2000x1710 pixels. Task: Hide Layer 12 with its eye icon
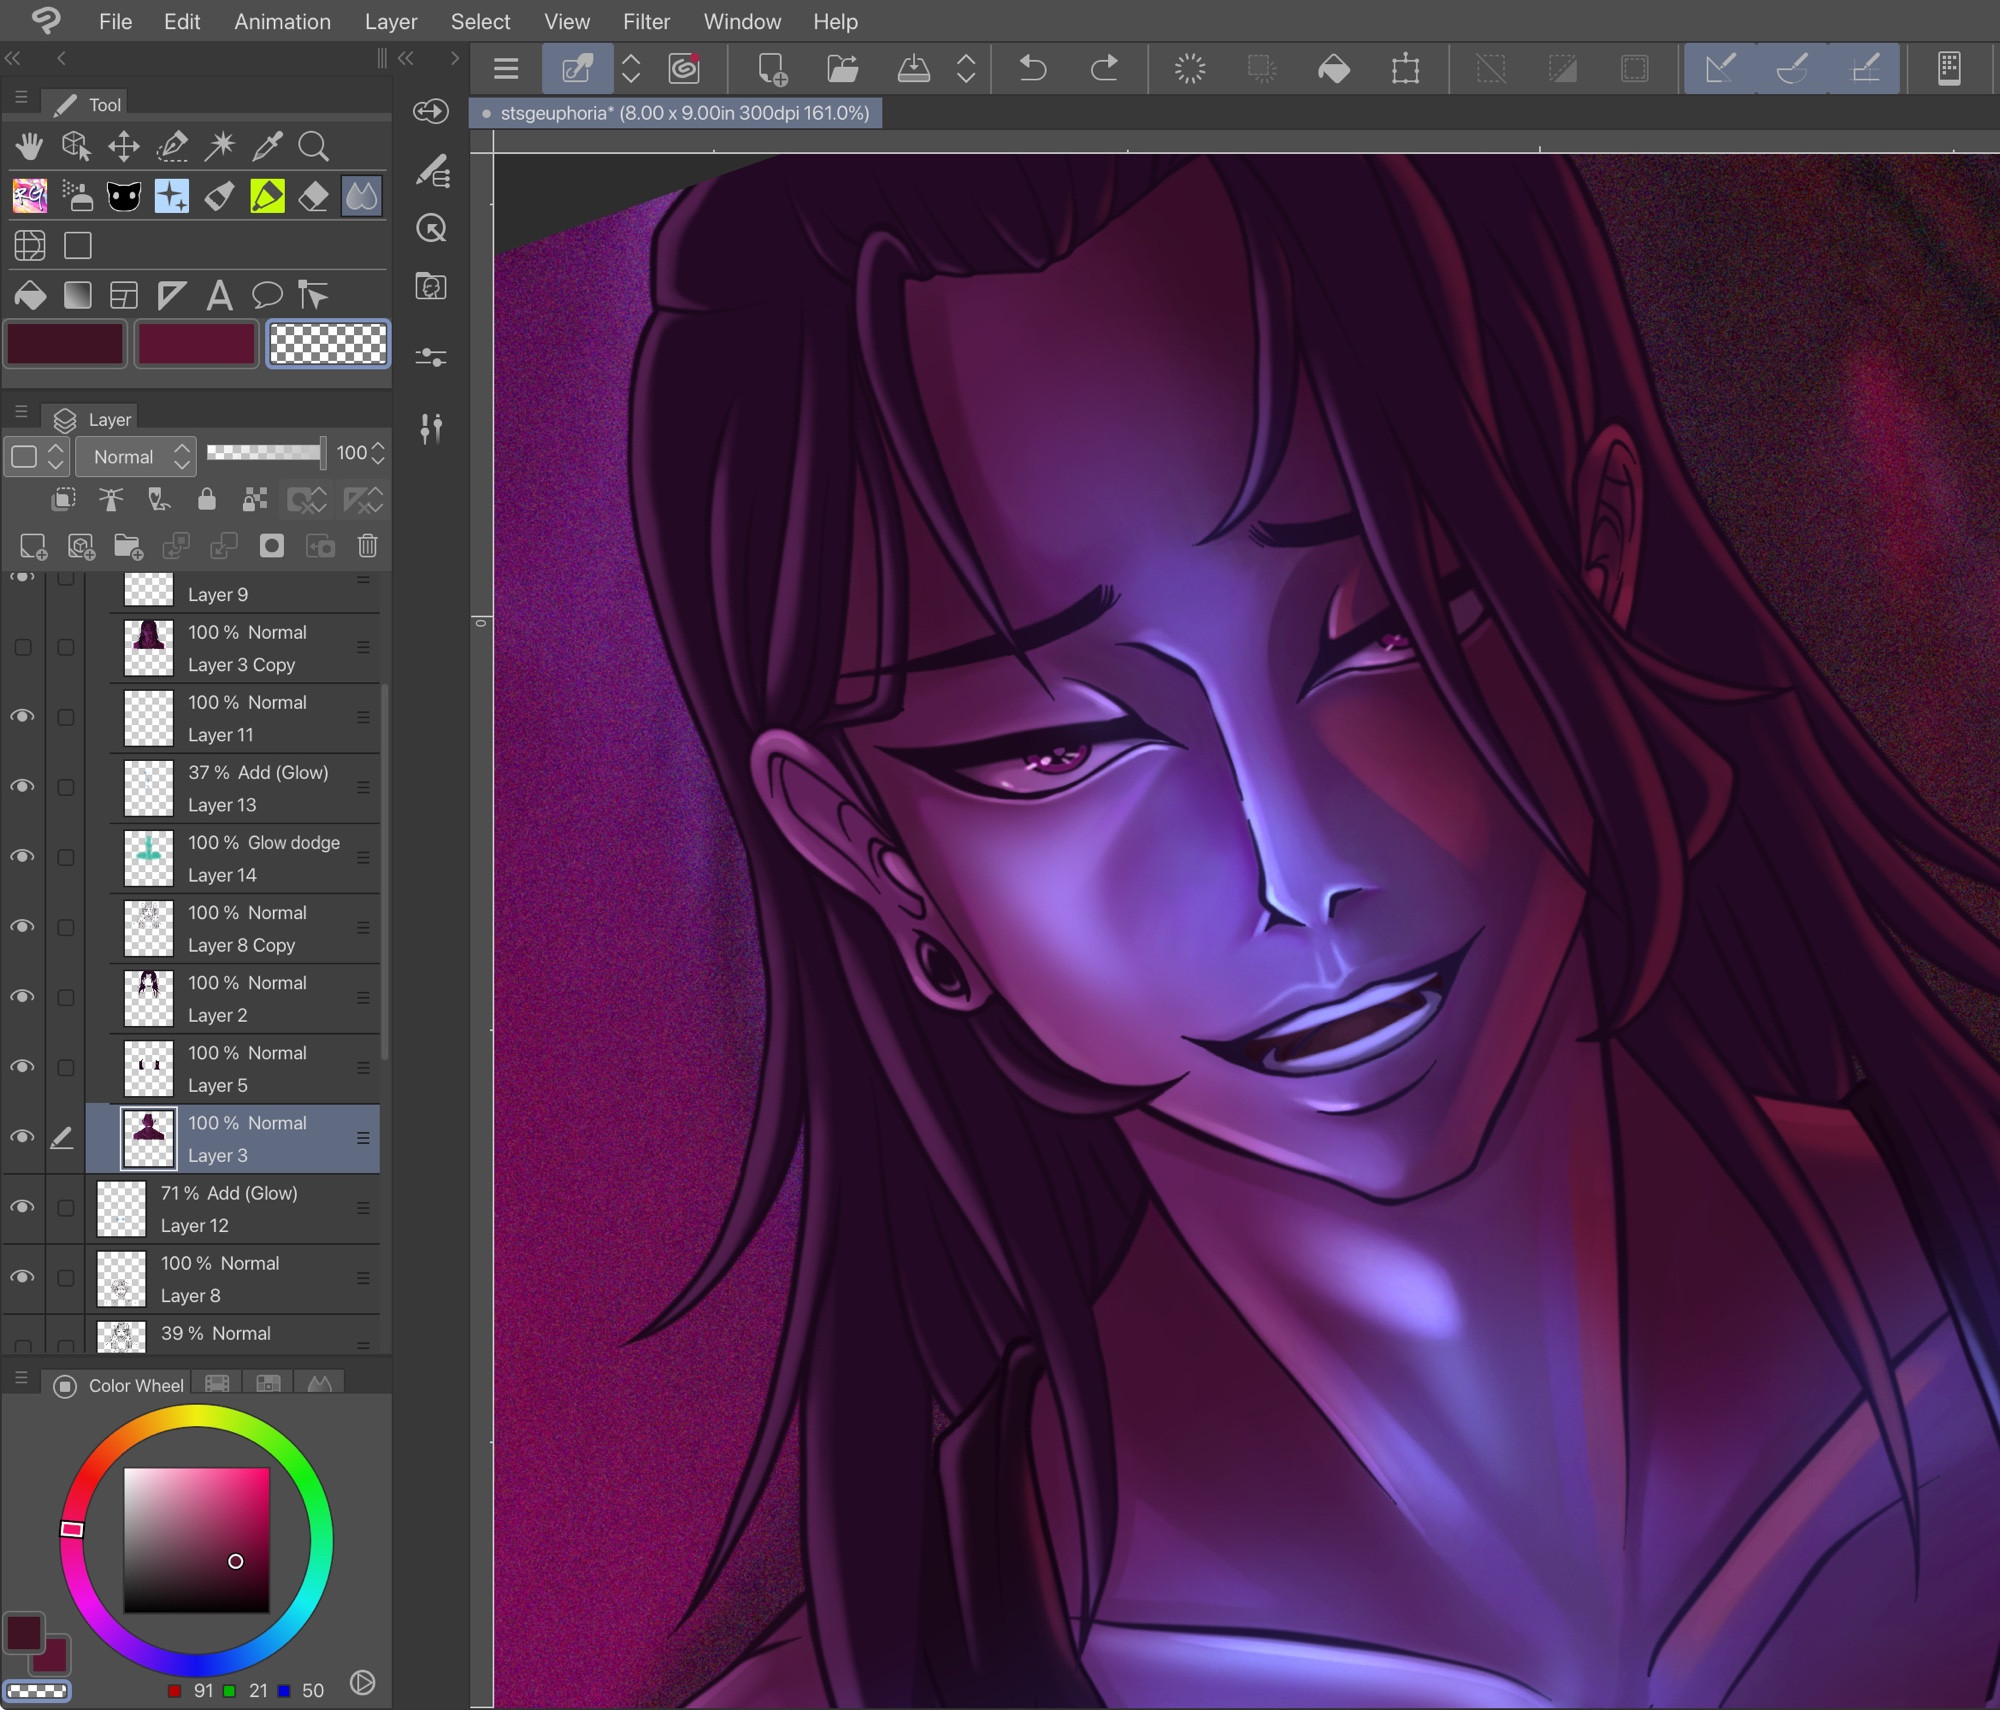pyautogui.click(x=22, y=1207)
